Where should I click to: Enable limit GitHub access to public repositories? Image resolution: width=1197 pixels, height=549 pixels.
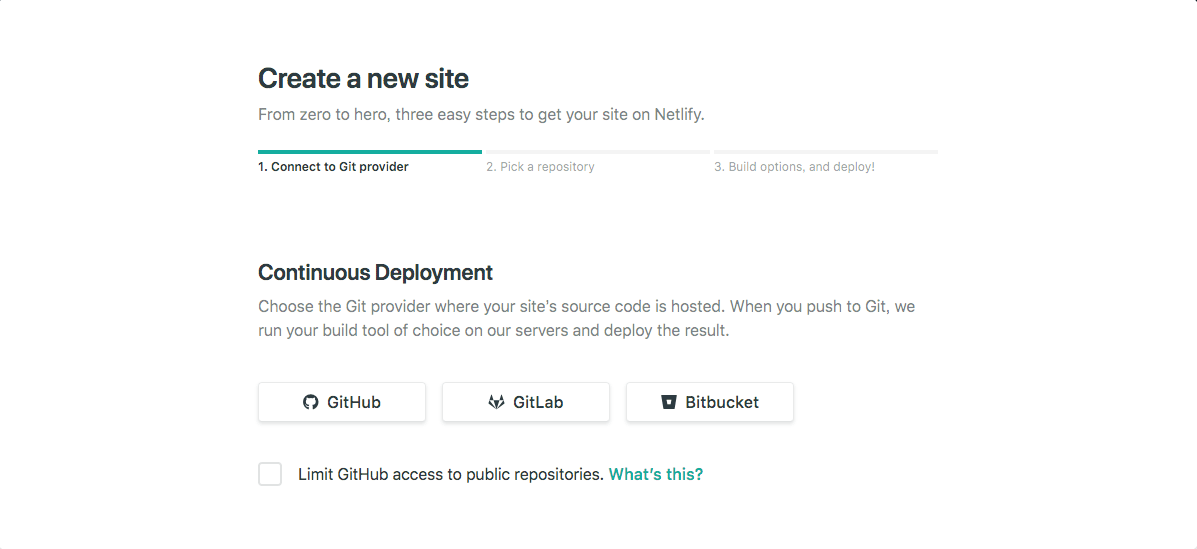point(270,474)
